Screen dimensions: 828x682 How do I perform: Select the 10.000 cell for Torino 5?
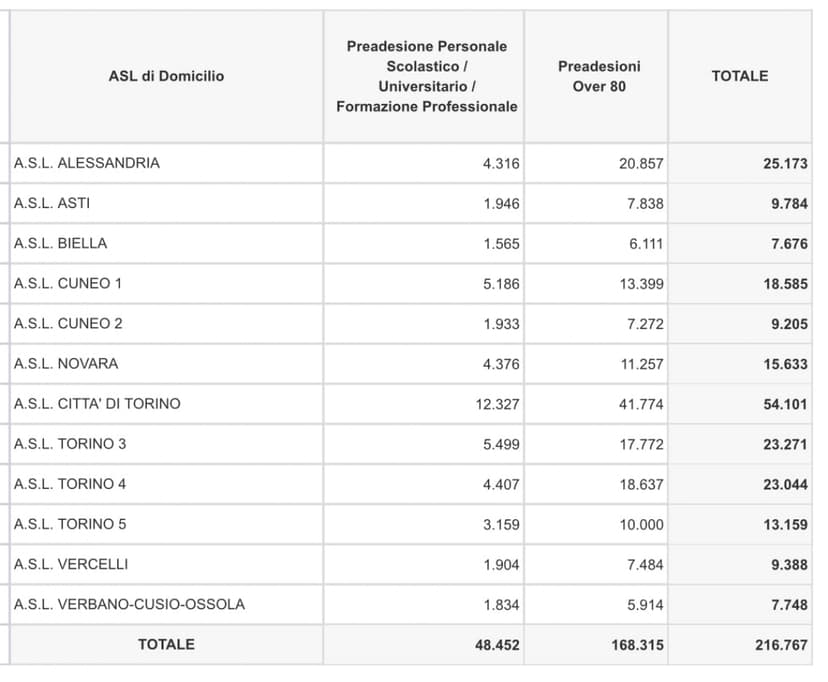tap(641, 524)
